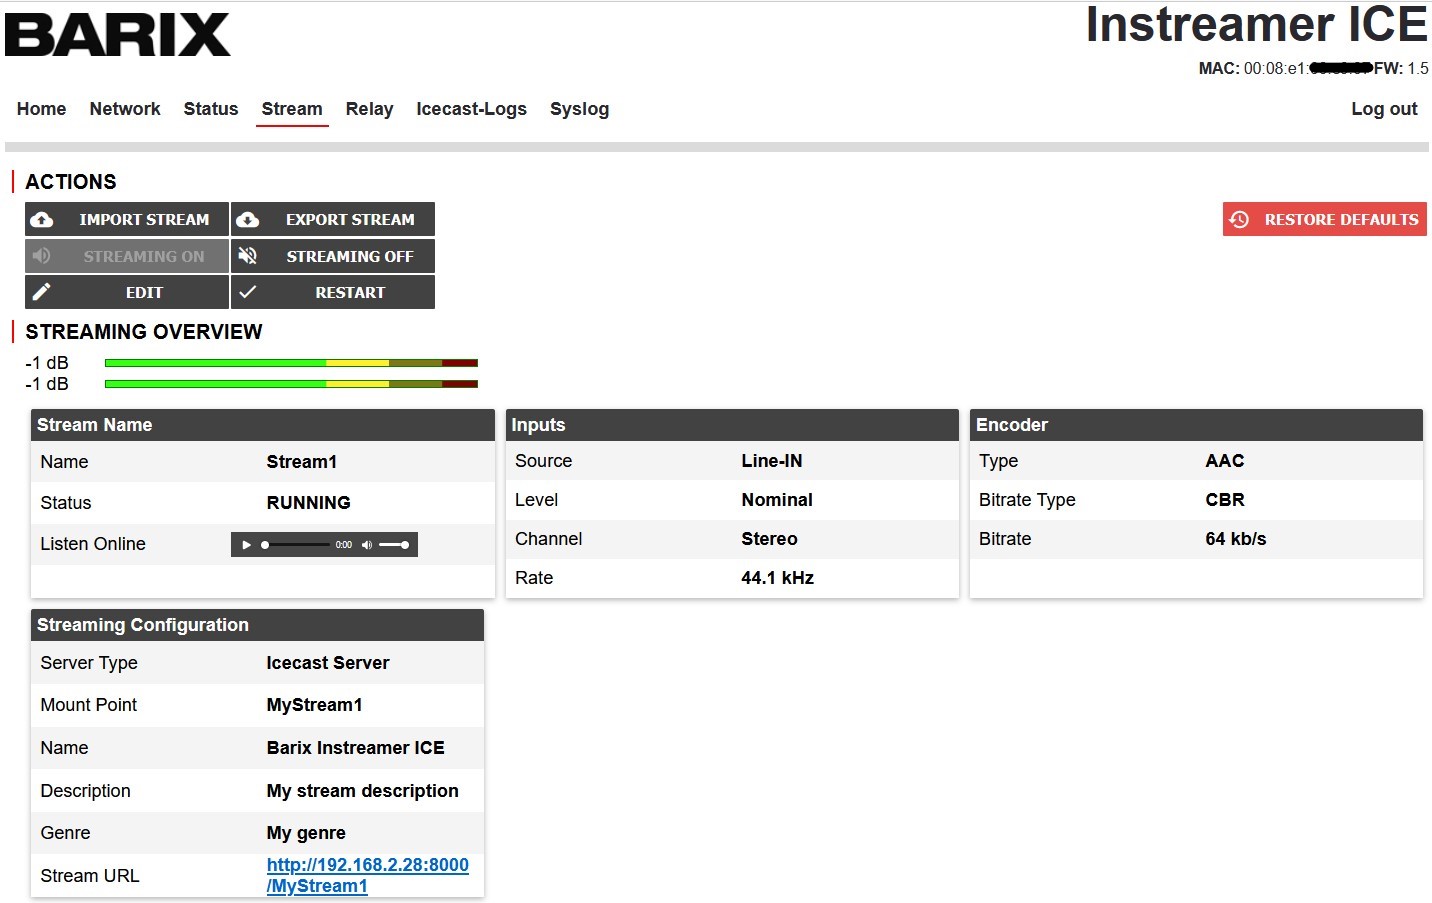Play the Listen Online audio stream
This screenshot has height=903, width=1432.
[x=246, y=545]
